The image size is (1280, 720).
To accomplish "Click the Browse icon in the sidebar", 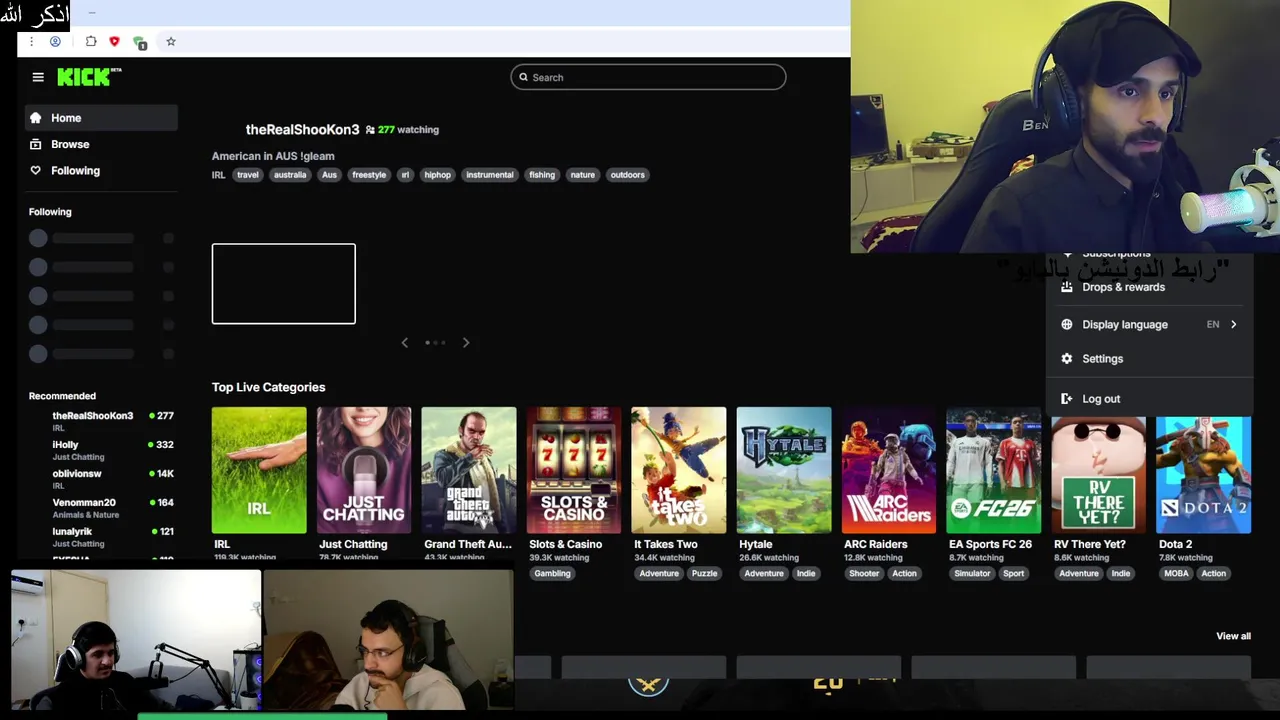I will point(36,144).
